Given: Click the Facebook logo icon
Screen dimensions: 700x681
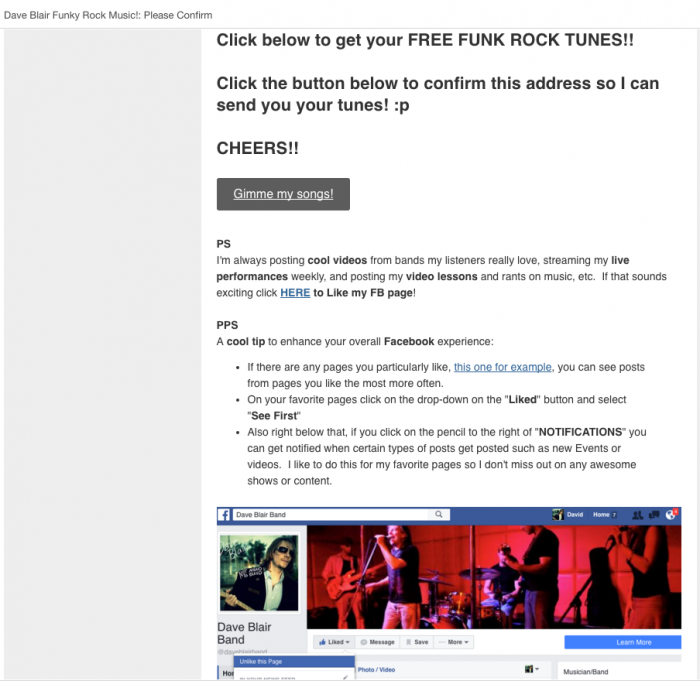Looking at the screenshot, I should click(x=224, y=515).
